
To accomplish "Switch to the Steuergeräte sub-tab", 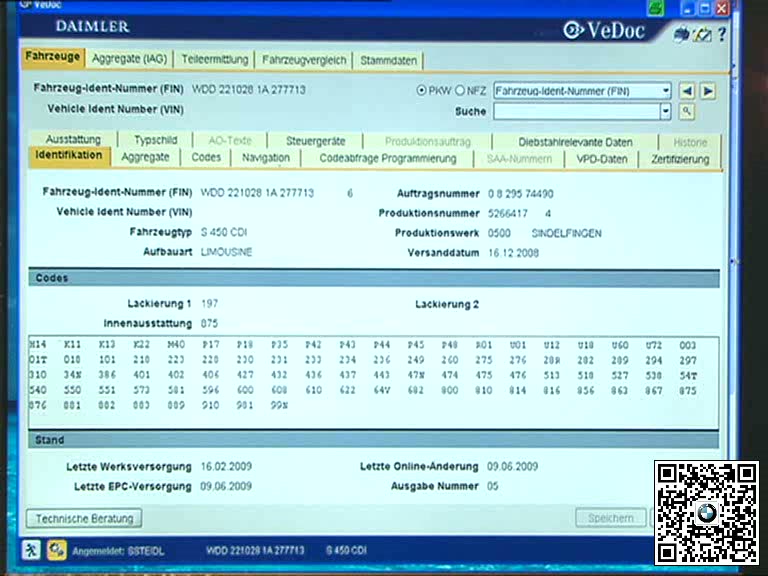I will pos(315,142).
